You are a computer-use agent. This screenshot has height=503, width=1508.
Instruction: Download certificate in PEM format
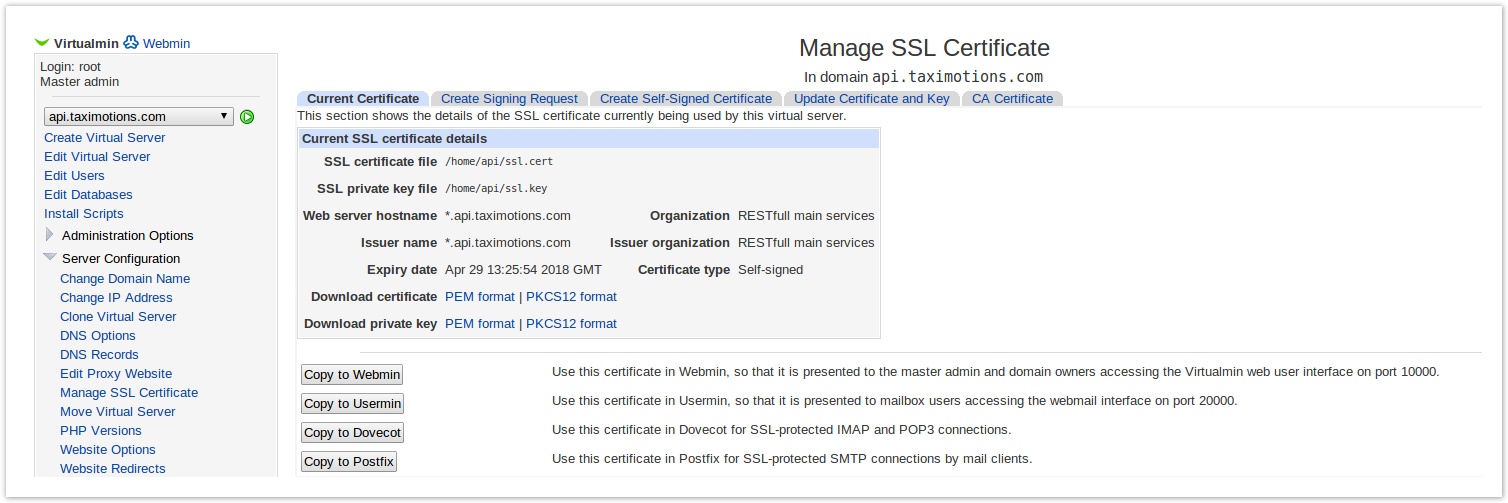pos(479,297)
